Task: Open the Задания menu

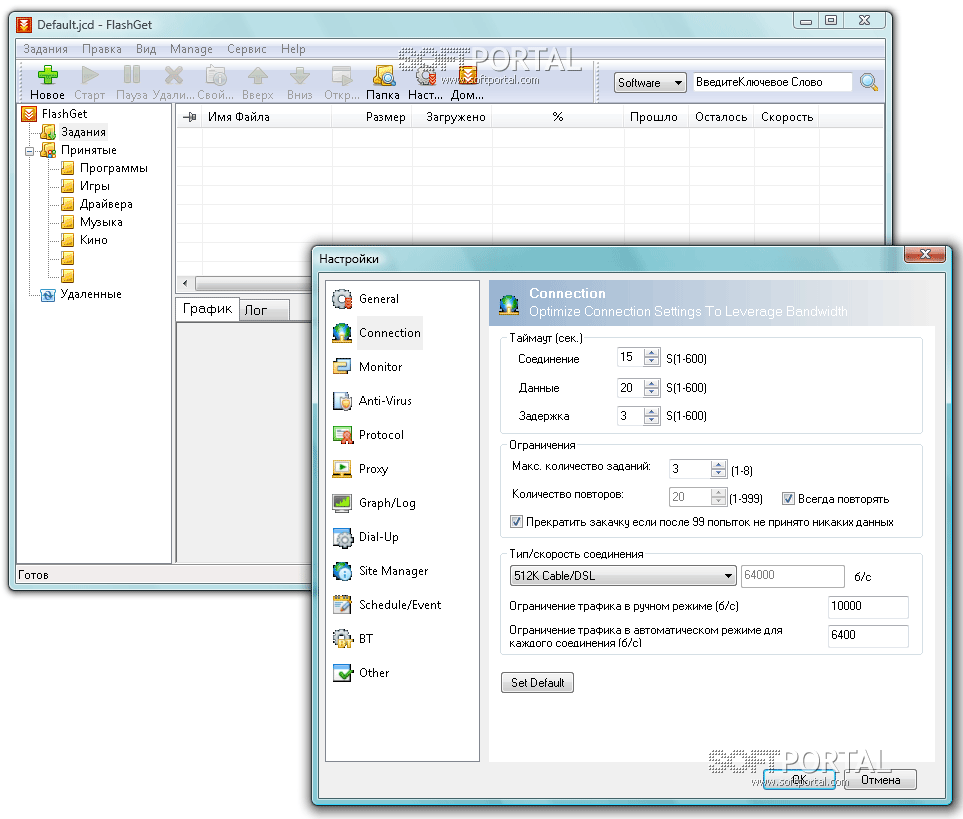Action: click(45, 49)
